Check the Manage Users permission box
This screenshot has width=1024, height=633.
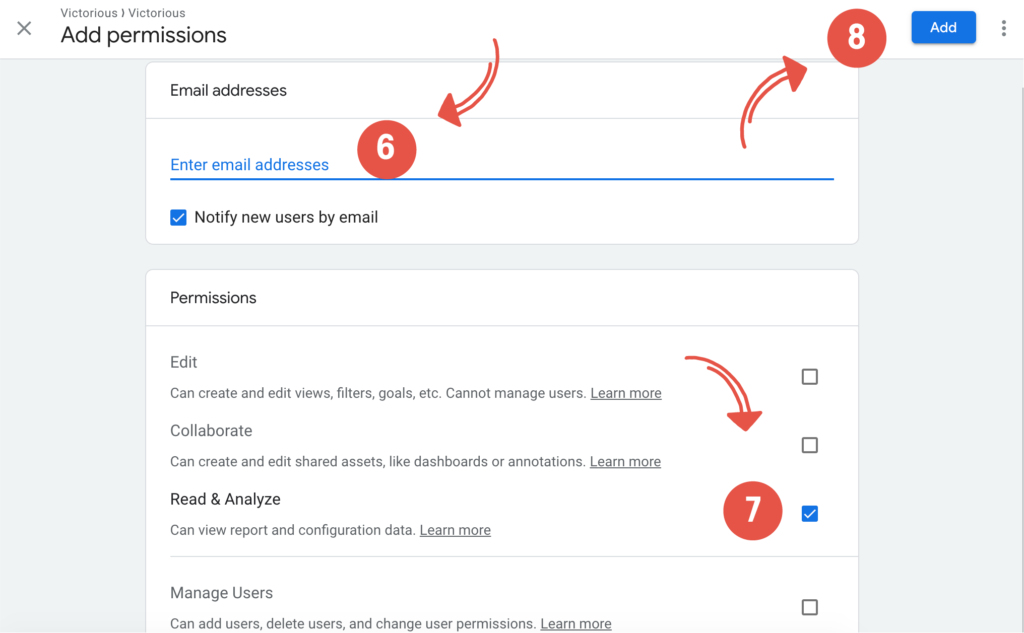810,607
